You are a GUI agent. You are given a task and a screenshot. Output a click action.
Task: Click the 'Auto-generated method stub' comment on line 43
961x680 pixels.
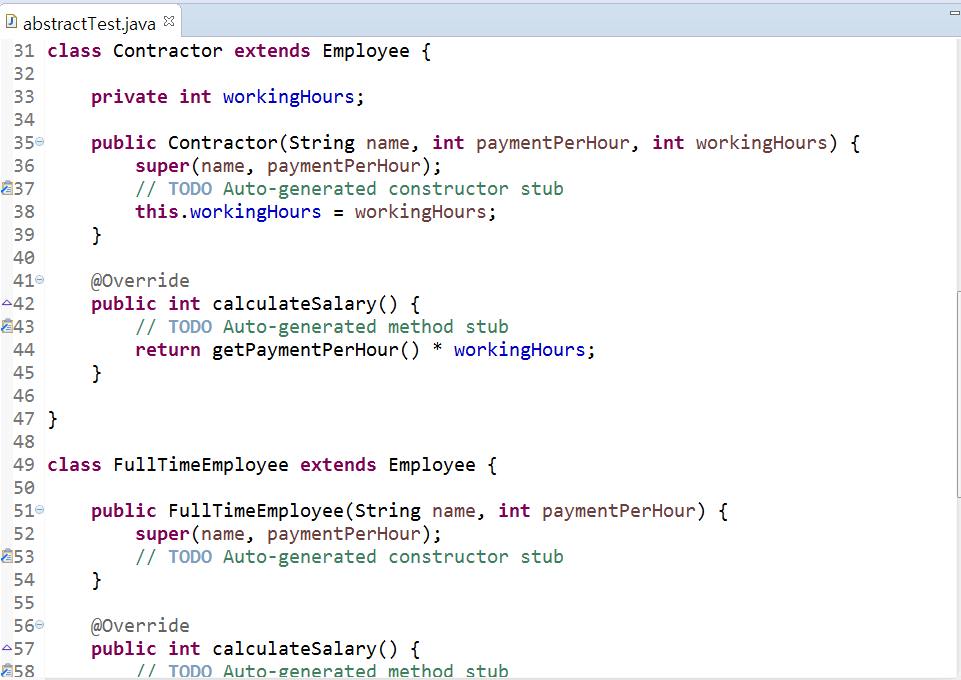(x=365, y=327)
